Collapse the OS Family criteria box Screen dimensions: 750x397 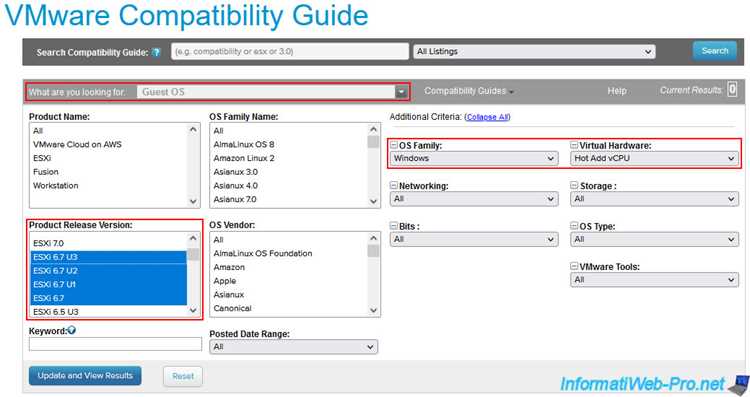click(394, 145)
